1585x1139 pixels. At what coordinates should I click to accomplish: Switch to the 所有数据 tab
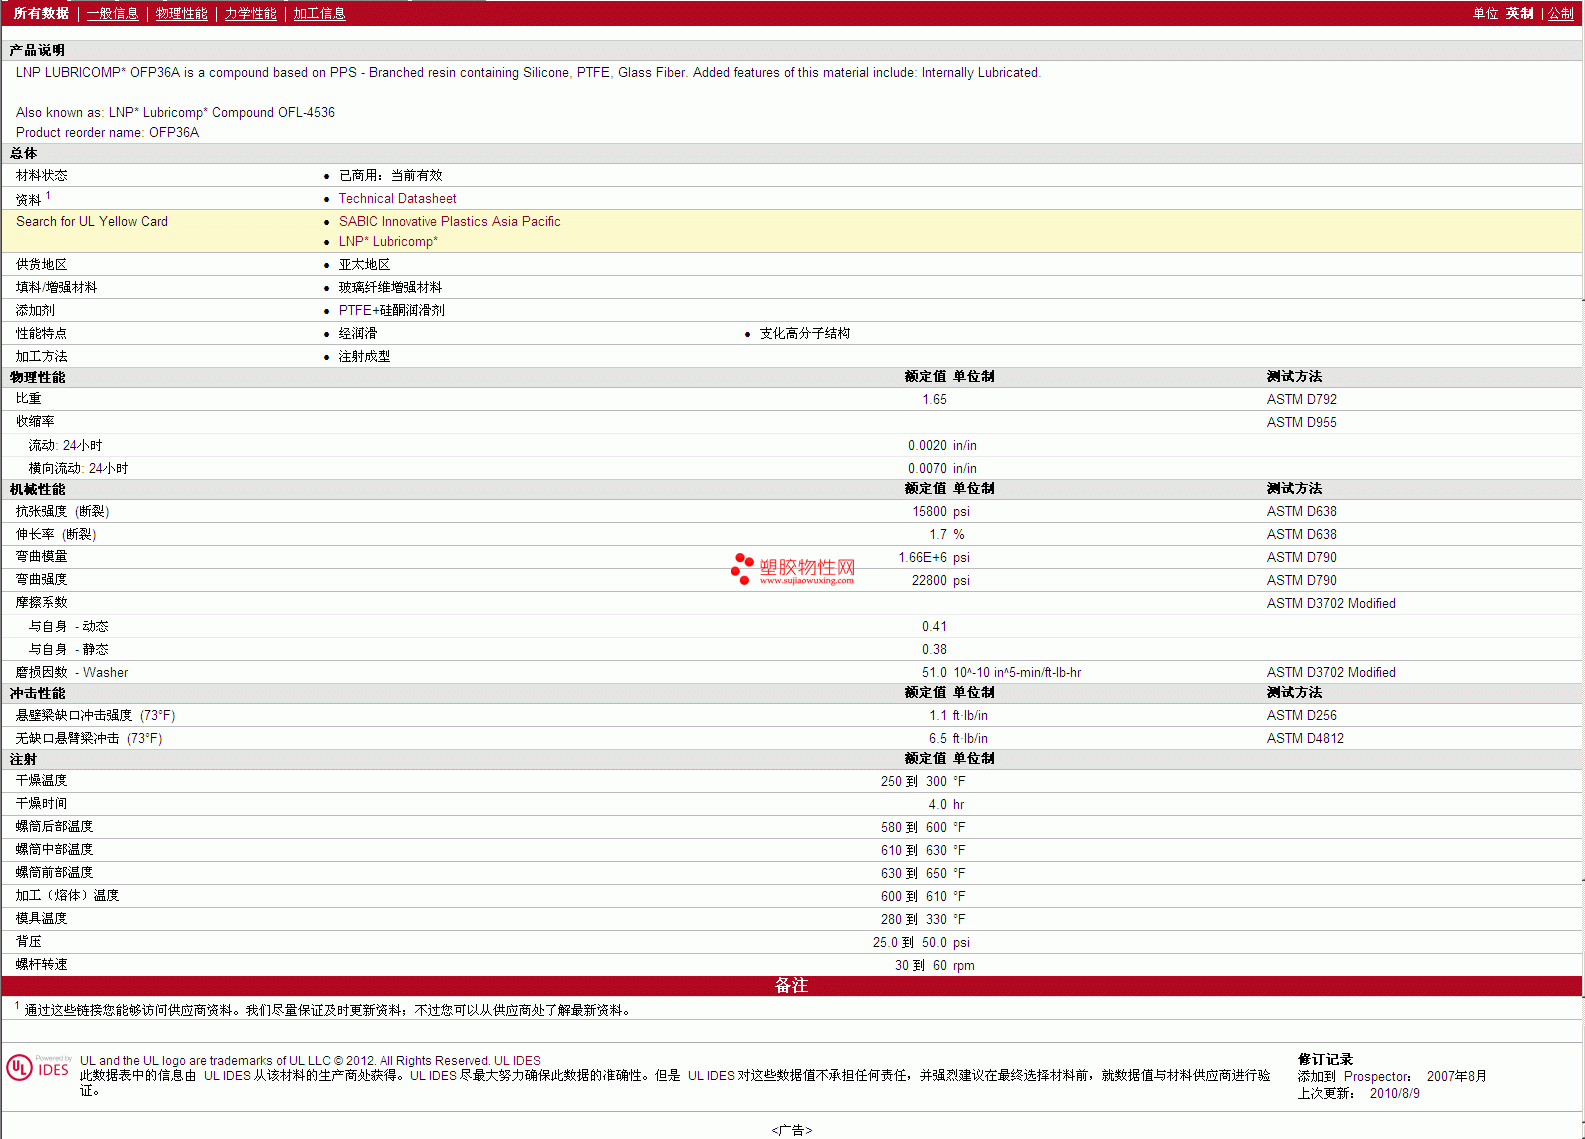41,13
